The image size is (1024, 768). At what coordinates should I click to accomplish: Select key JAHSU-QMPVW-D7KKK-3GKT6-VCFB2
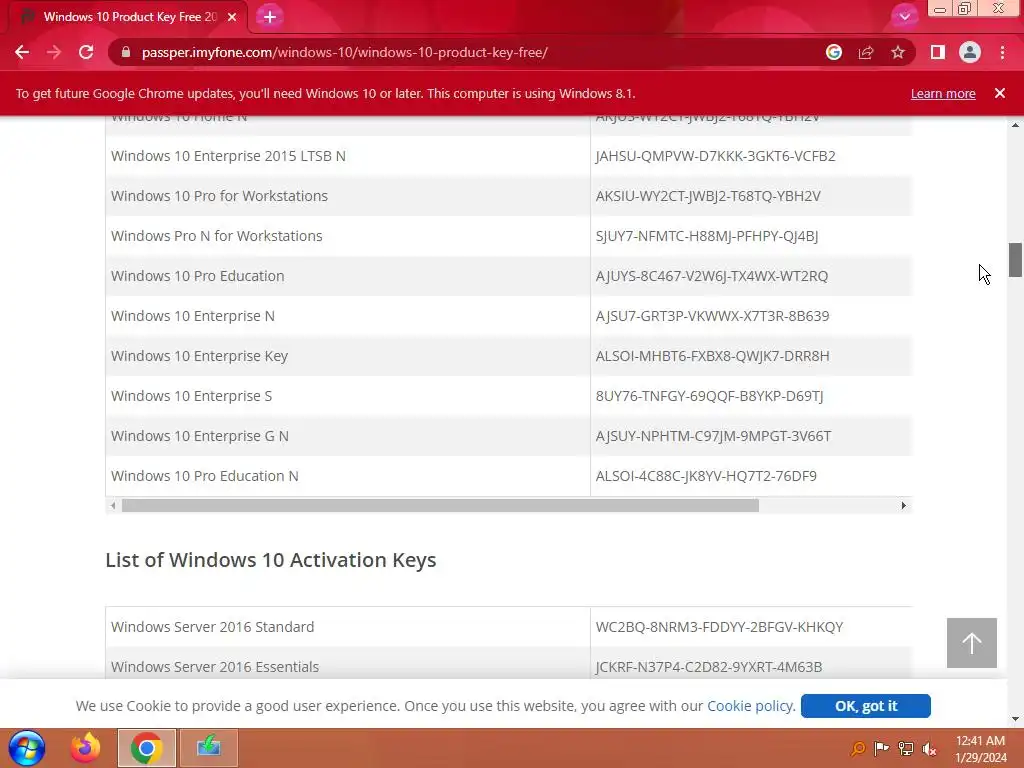coord(715,156)
